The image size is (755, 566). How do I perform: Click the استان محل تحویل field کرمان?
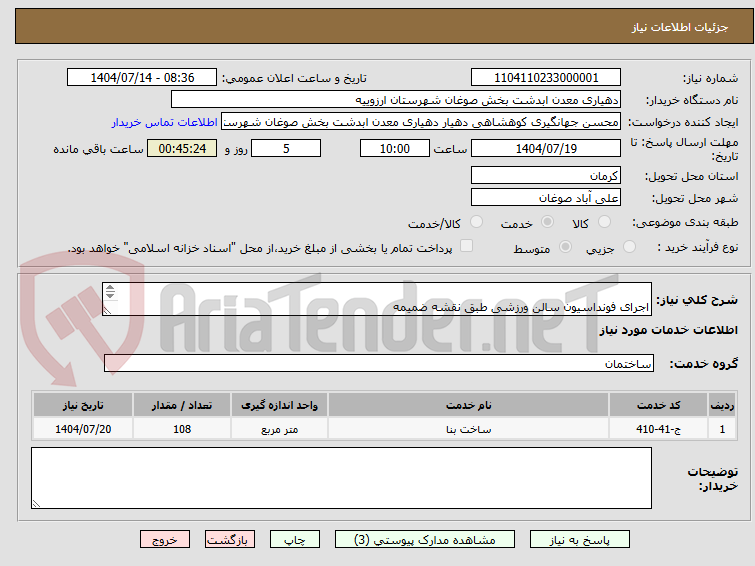[546, 175]
